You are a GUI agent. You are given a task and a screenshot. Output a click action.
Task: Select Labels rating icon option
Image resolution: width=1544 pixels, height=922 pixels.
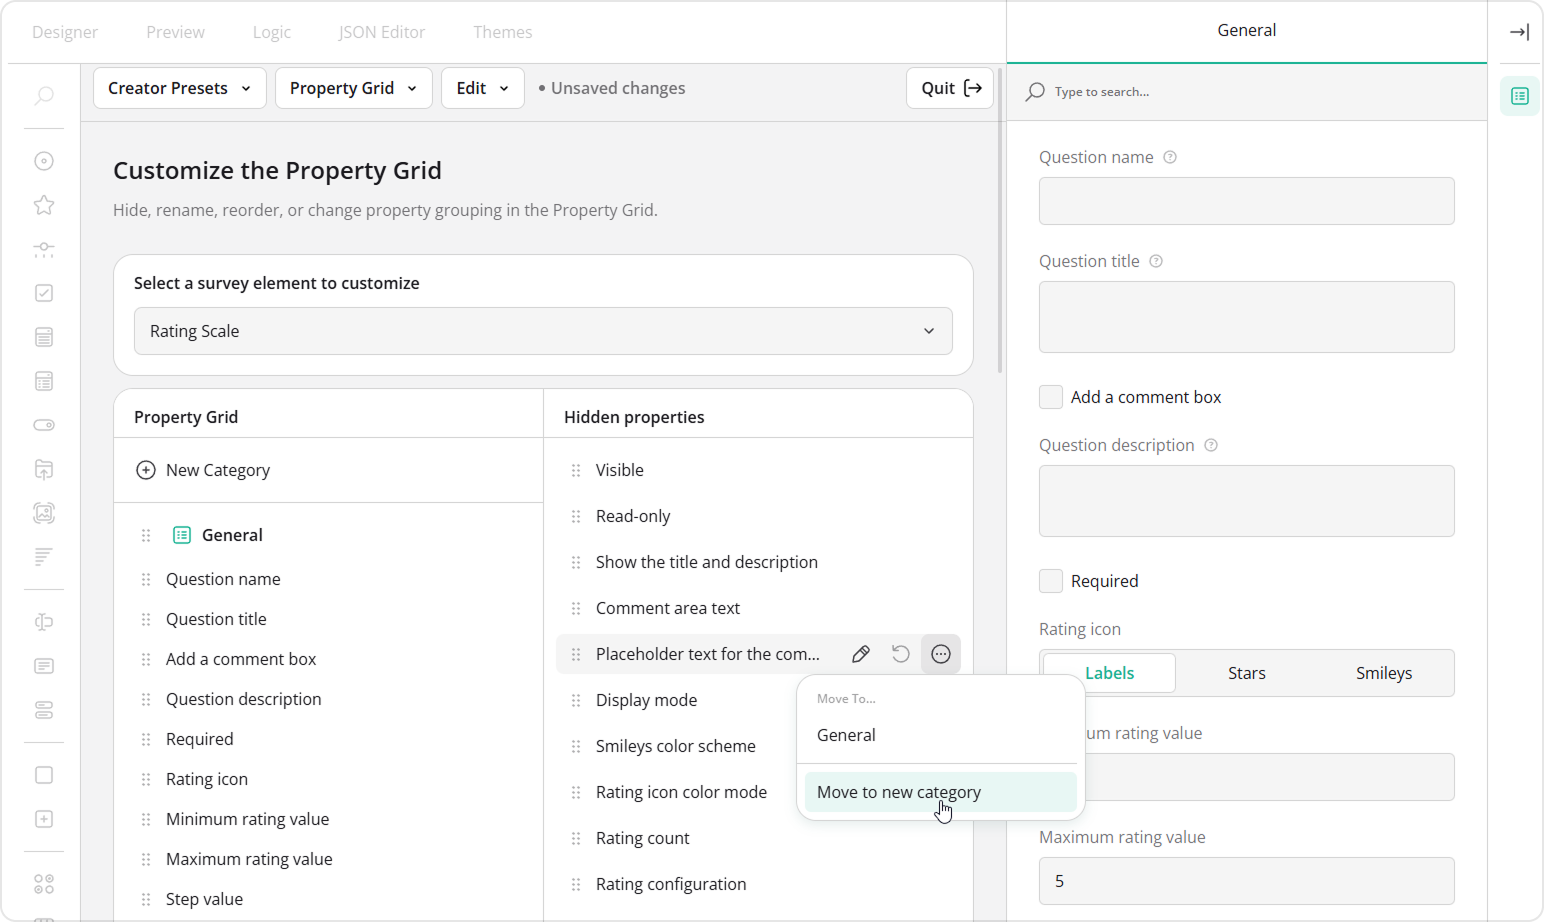tap(1110, 673)
